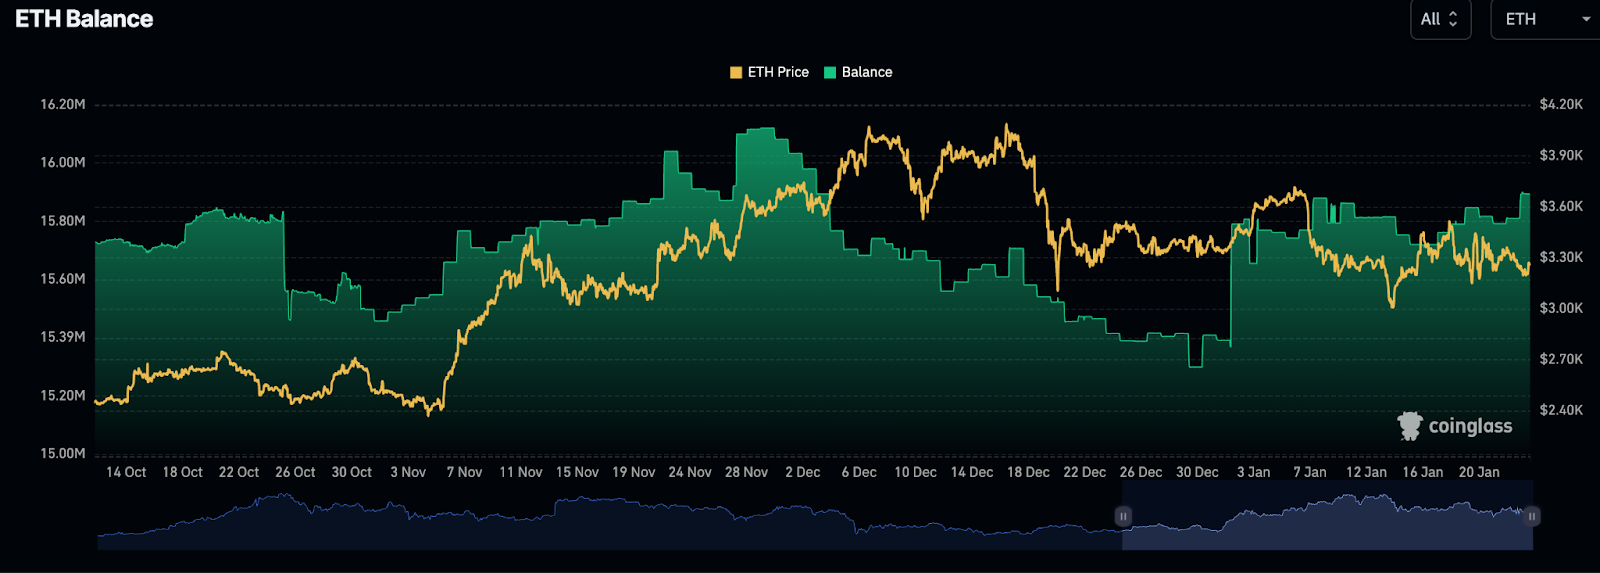Click the up-down chevrons beside All

[1453, 19]
